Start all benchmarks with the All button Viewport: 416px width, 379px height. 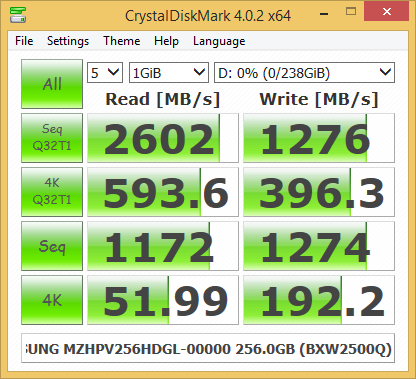[52, 84]
